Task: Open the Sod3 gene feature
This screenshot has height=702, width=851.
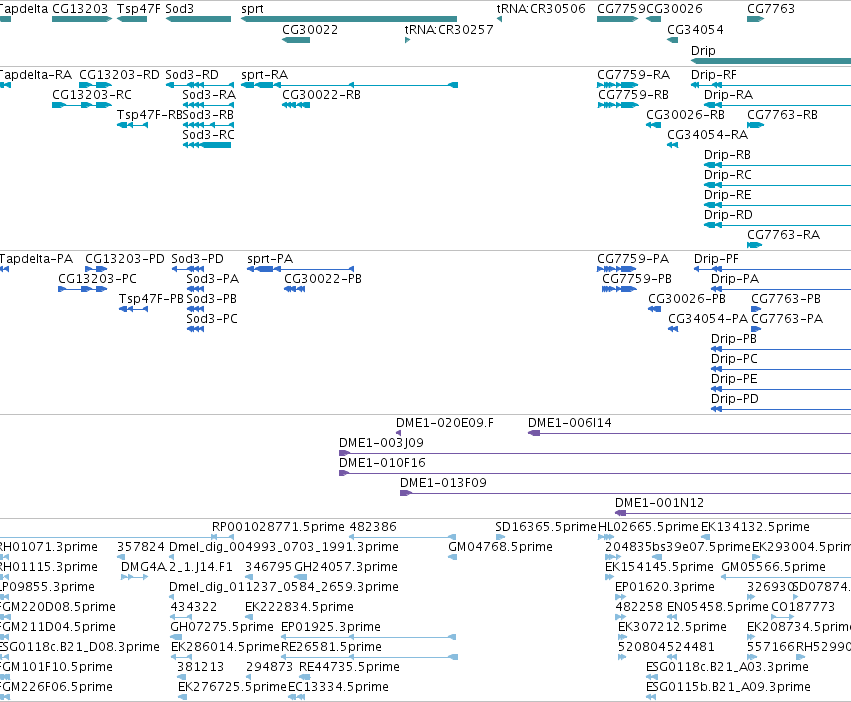Action: click(x=198, y=19)
